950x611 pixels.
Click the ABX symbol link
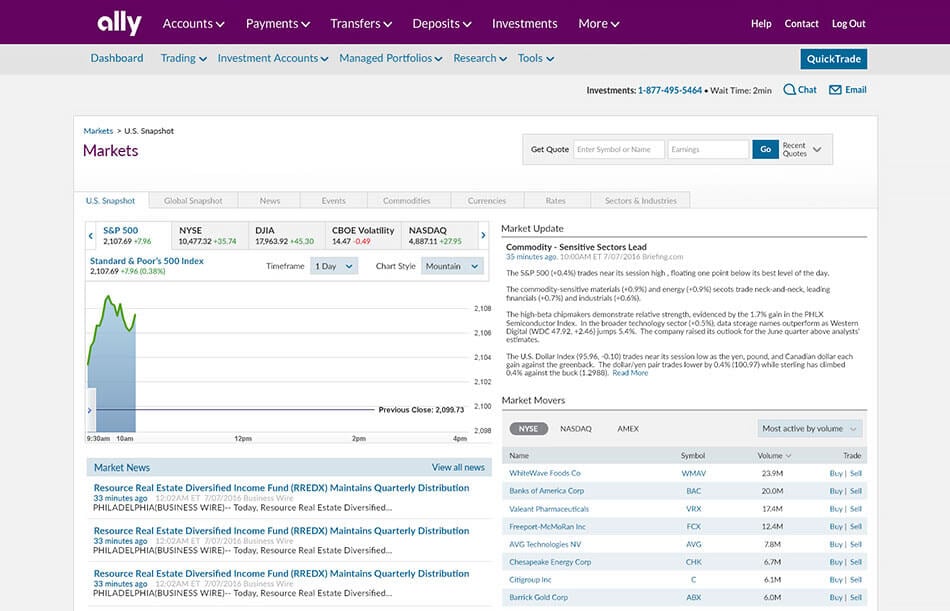pyautogui.click(x=693, y=597)
